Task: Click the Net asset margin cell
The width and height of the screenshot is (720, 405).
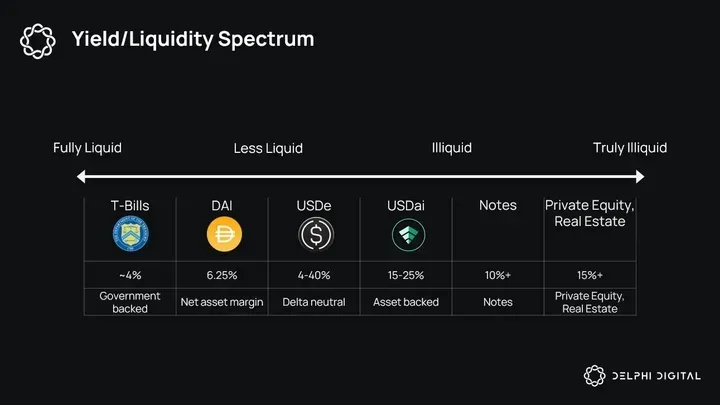Action: (222, 302)
